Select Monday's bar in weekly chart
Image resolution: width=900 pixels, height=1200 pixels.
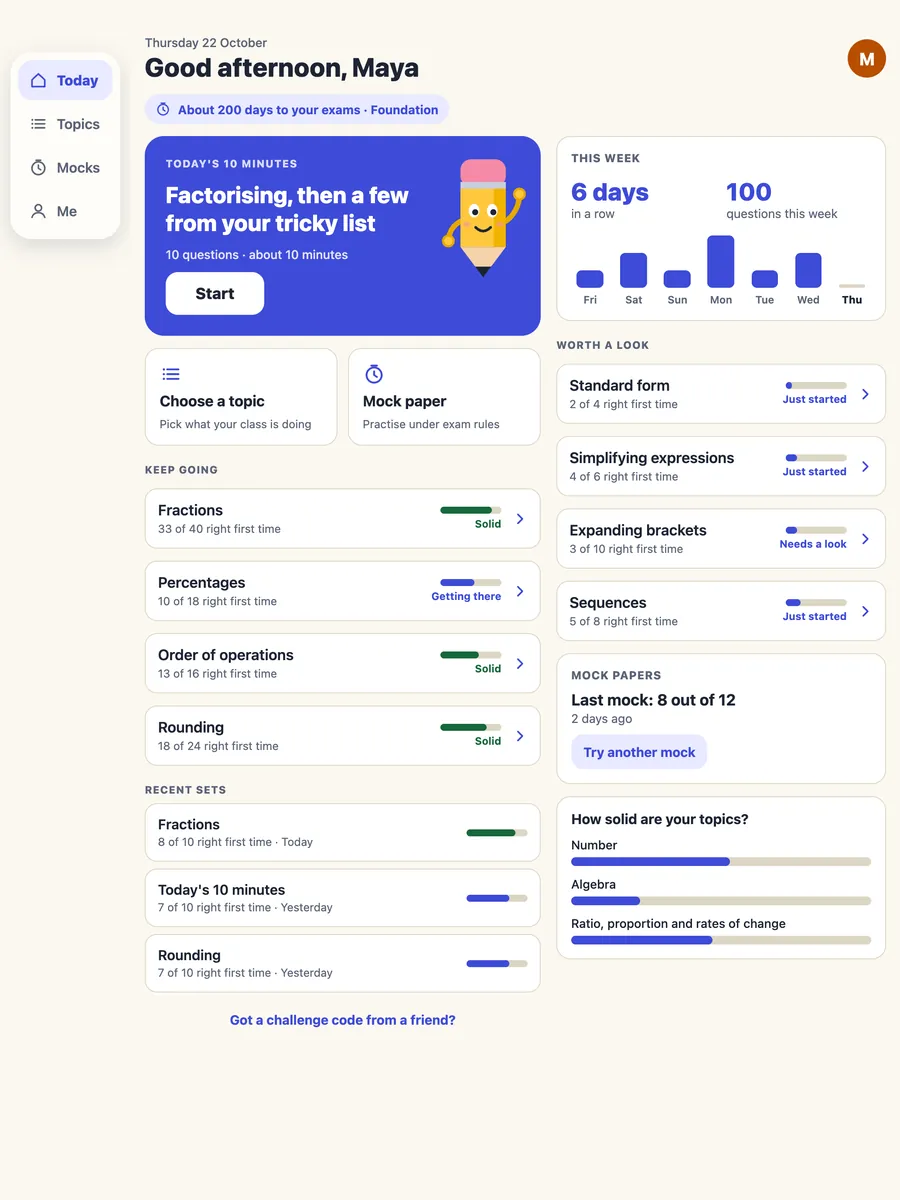721,262
